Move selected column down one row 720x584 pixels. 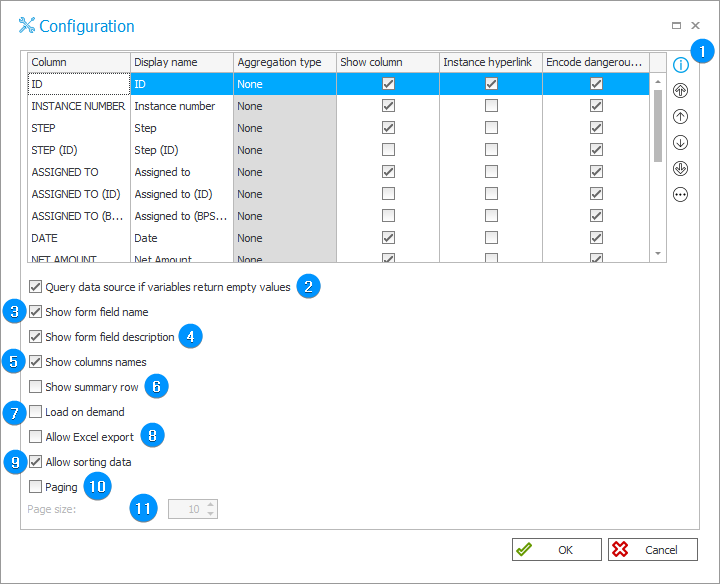point(680,143)
